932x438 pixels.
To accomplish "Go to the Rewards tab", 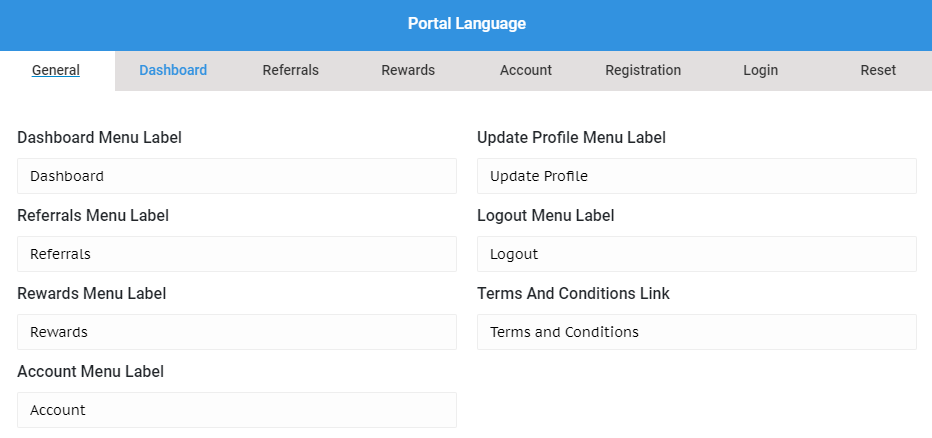I will 408,70.
